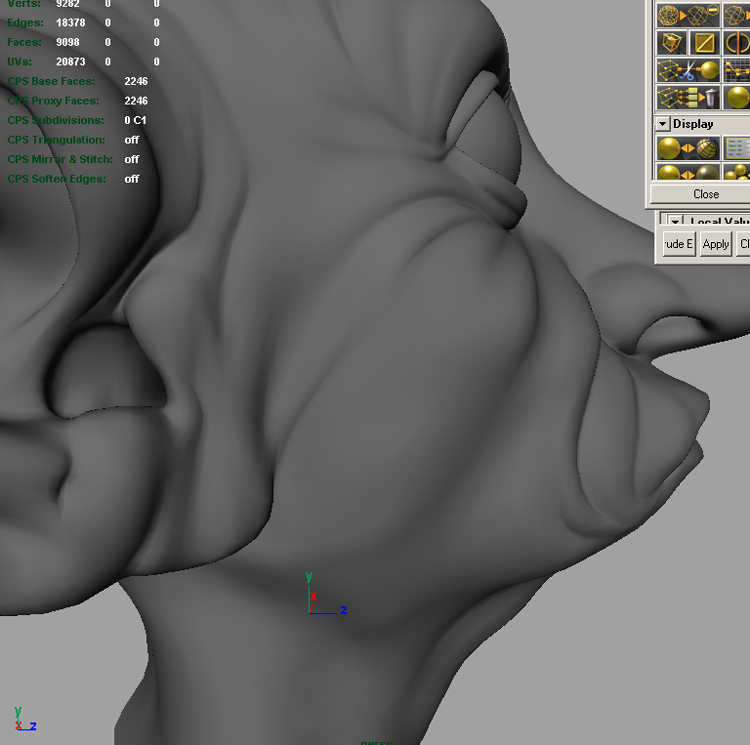Open the Local Values dropdown arrow
Screen dimensions: 750x745
pyautogui.click(x=676, y=222)
